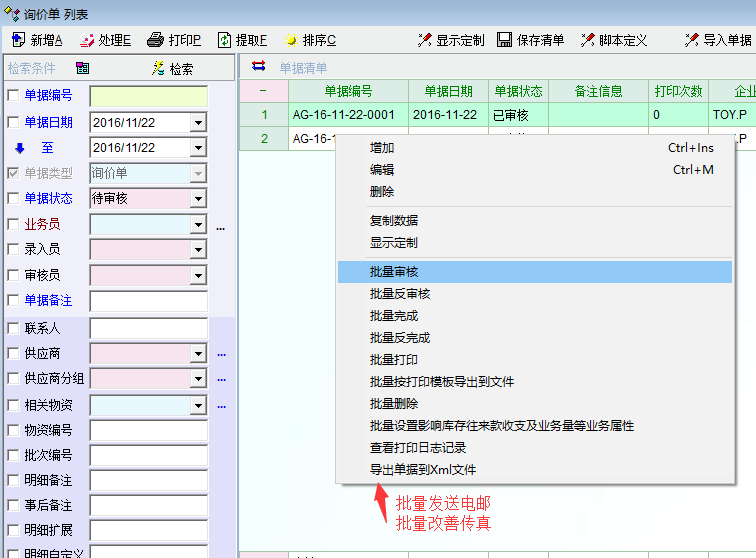Screen dimensions: 756x558
Task: Open print via 打印P icon
Action: (155, 40)
